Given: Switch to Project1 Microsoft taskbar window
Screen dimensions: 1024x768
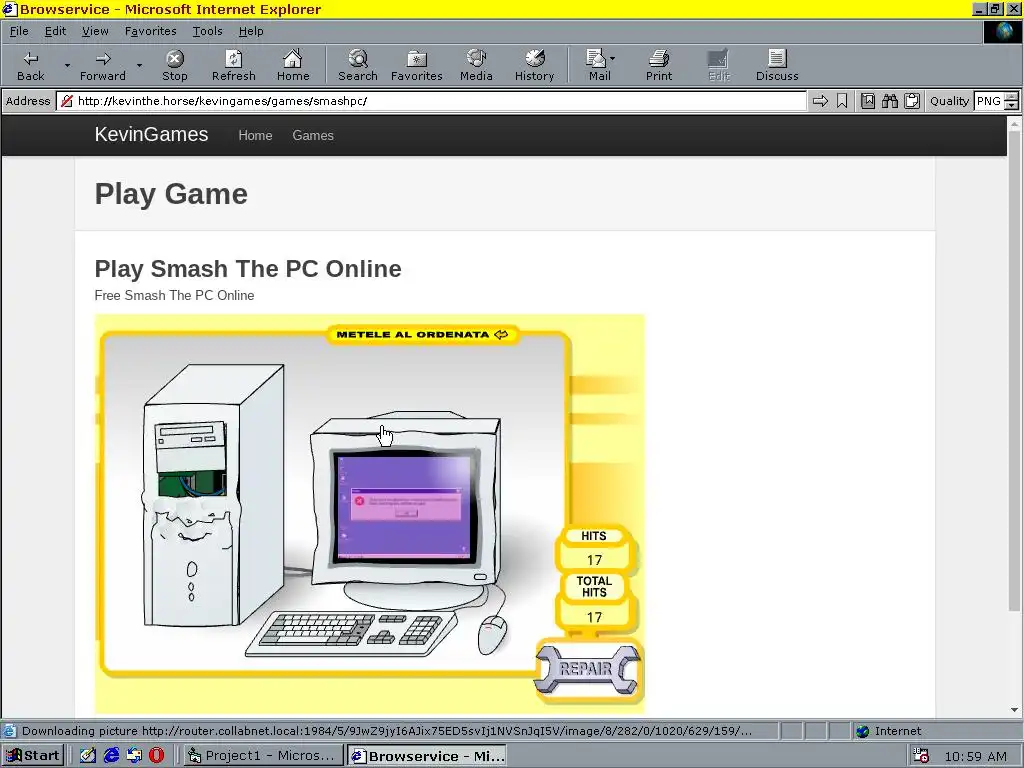Looking at the screenshot, I should click(x=262, y=756).
